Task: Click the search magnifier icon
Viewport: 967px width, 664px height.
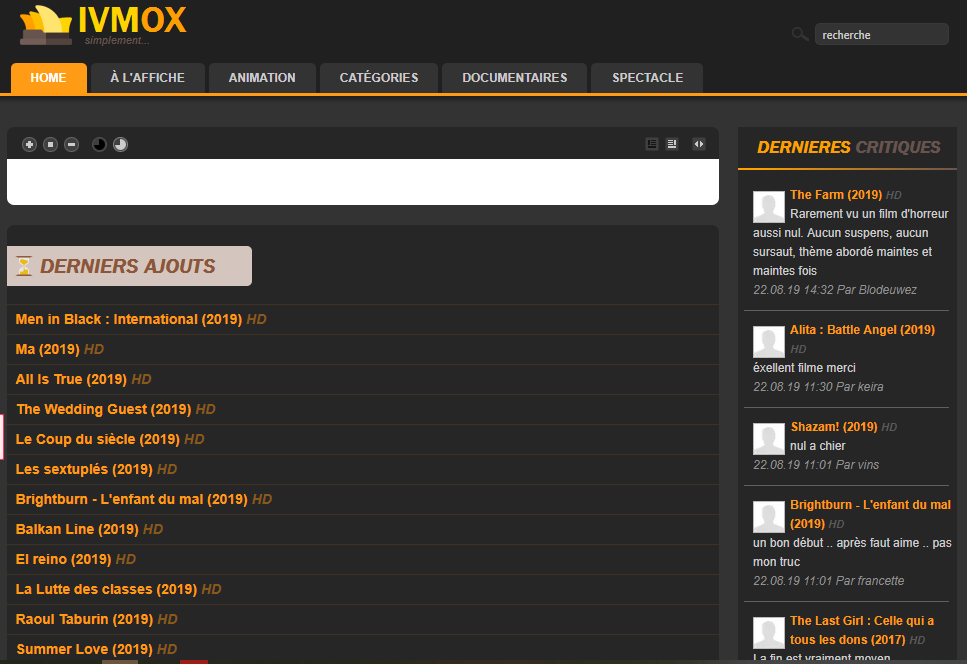Action: tap(800, 35)
